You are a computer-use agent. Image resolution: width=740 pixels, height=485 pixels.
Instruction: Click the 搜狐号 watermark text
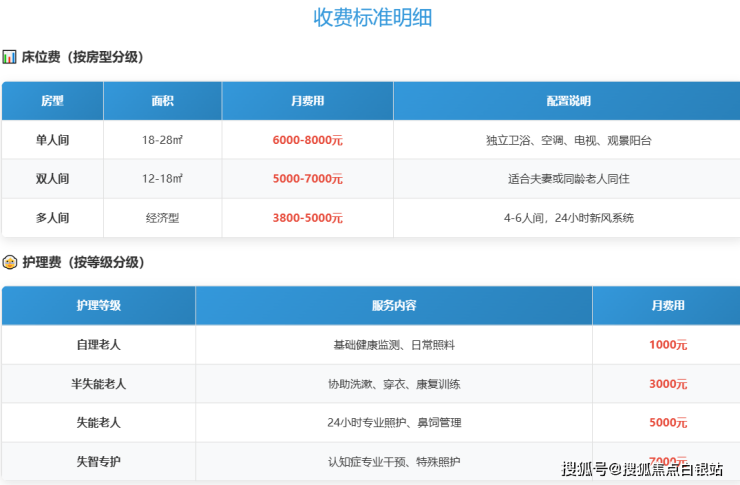587,469
